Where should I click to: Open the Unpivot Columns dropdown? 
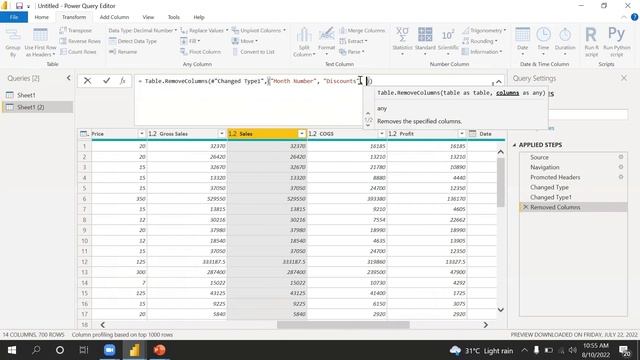point(259,31)
